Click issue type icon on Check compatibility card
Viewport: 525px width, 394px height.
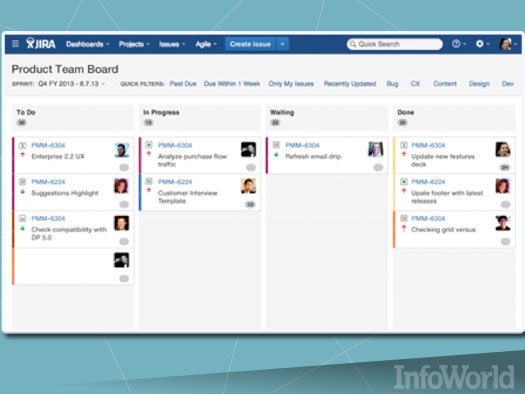pos(22,218)
